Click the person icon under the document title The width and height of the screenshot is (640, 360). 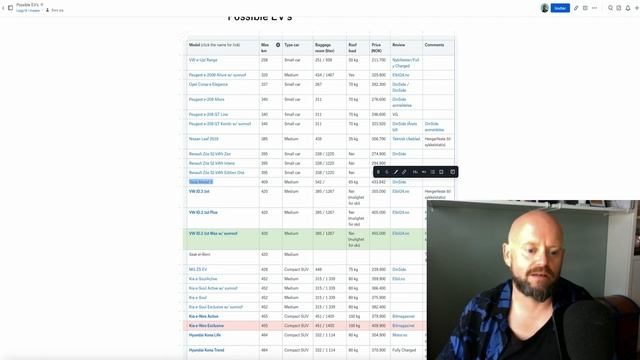click(47, 10)
